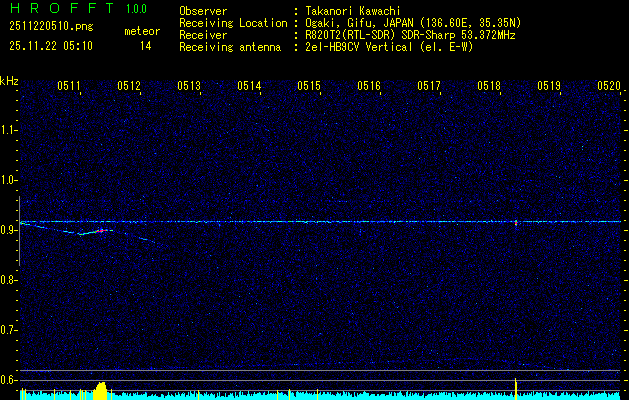Click the pink meteor echo peak
This screenshot has height=400, width=629.
[x=102, y=231]
